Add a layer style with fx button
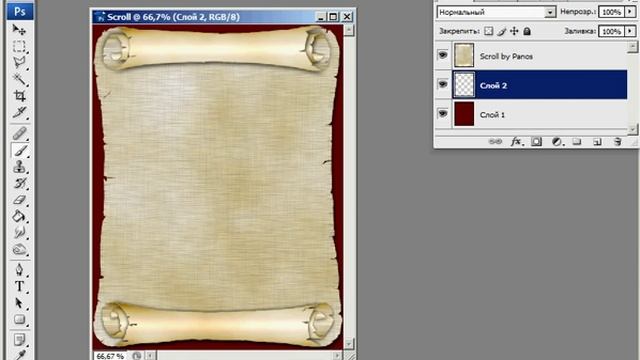Image resolution: width=640 pixels, height=360 pixels. 516,142
